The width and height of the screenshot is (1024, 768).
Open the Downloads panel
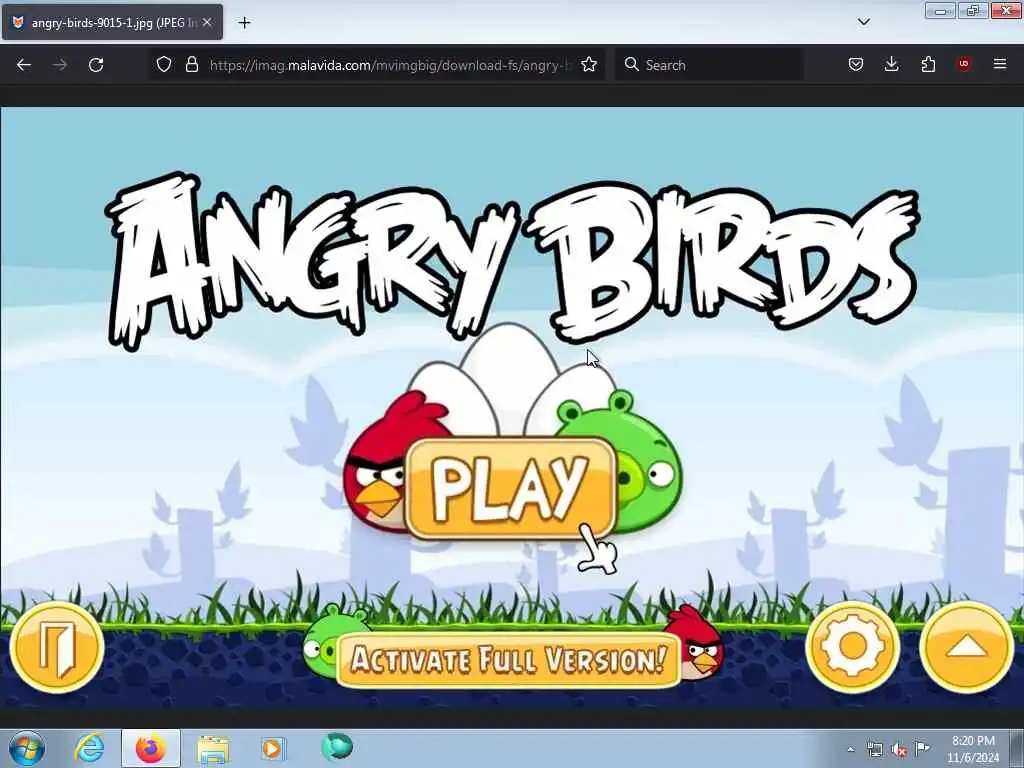(891, 64)
